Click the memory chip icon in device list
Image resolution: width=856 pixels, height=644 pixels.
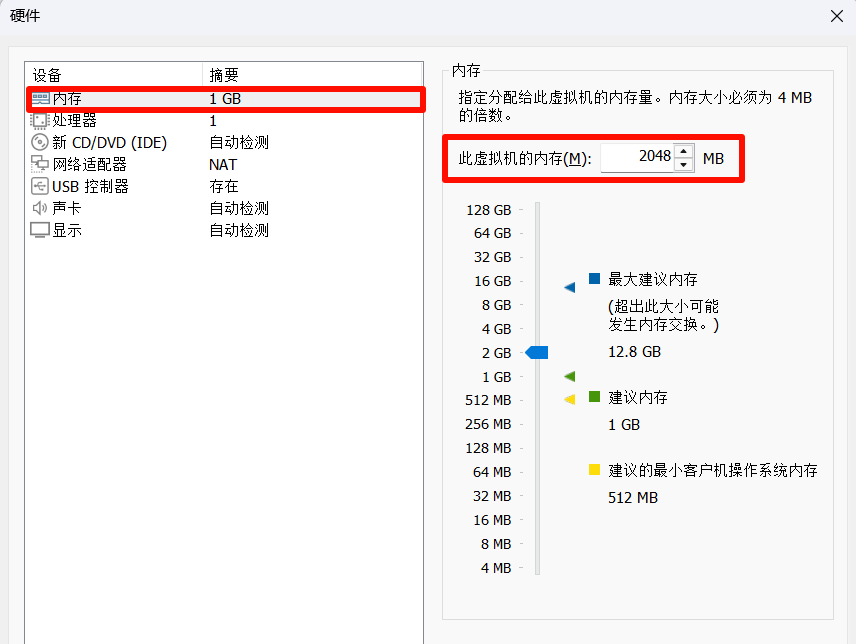coord(40,98)
